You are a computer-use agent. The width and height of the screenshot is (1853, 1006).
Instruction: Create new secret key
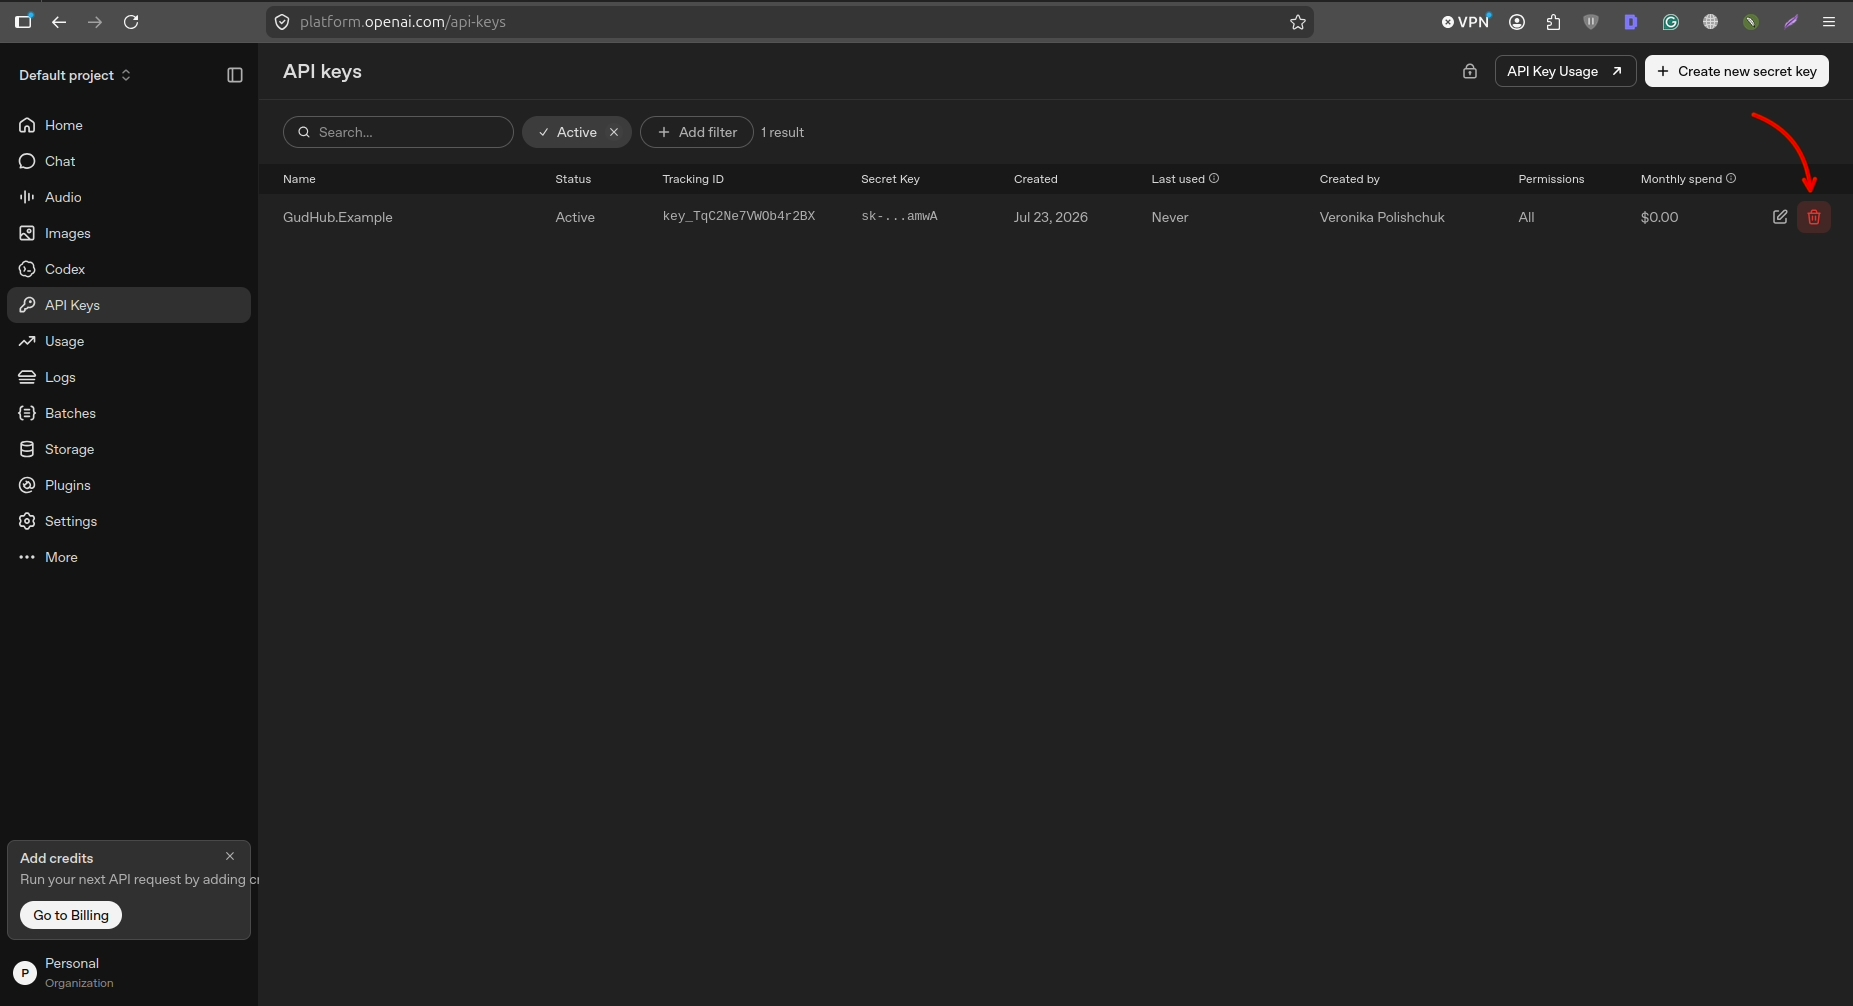(1737, 71)
